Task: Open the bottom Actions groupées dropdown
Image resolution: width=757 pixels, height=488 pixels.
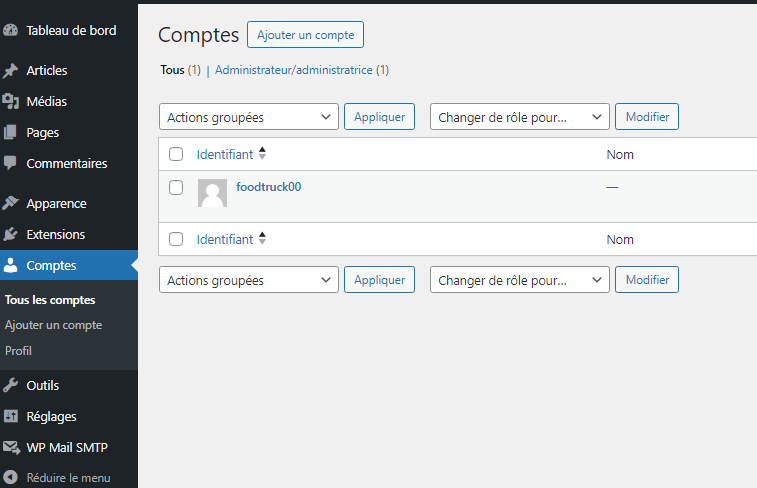Action: click(249, 281)
